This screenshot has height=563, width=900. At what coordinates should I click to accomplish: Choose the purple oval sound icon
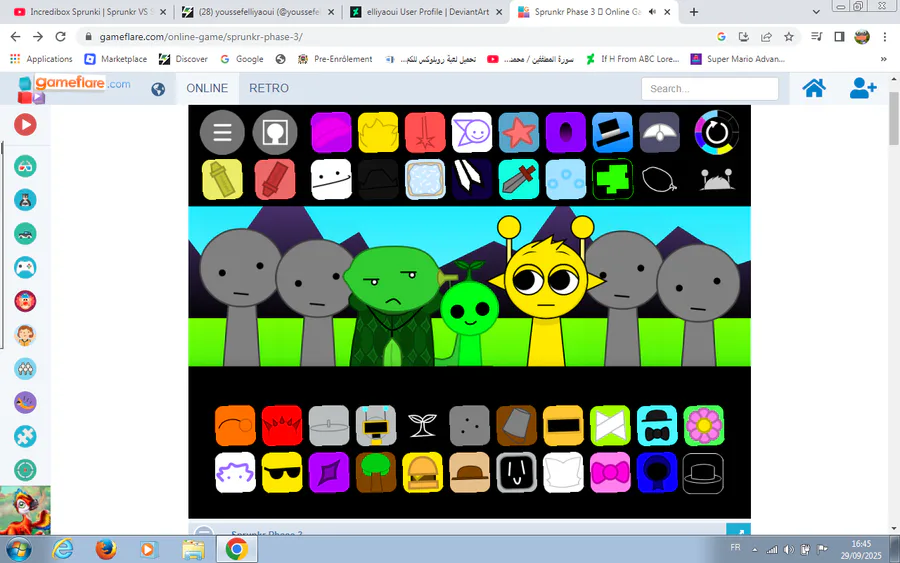[x=566, y=133]
